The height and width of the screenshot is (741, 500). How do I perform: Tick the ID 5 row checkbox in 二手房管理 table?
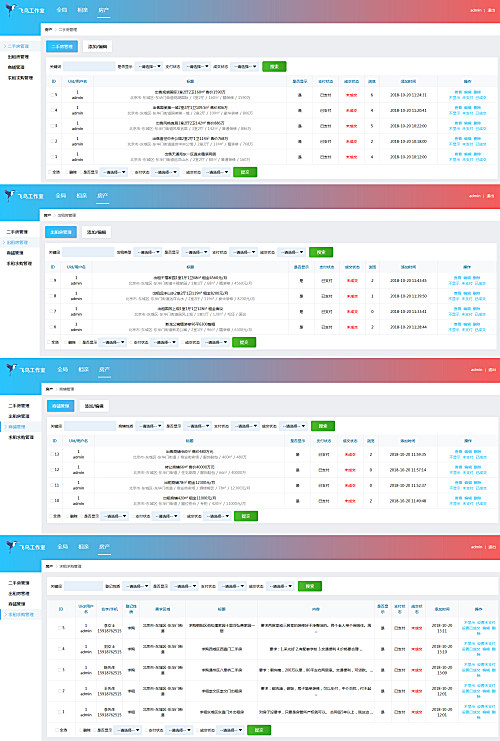[x=52, y=95]
